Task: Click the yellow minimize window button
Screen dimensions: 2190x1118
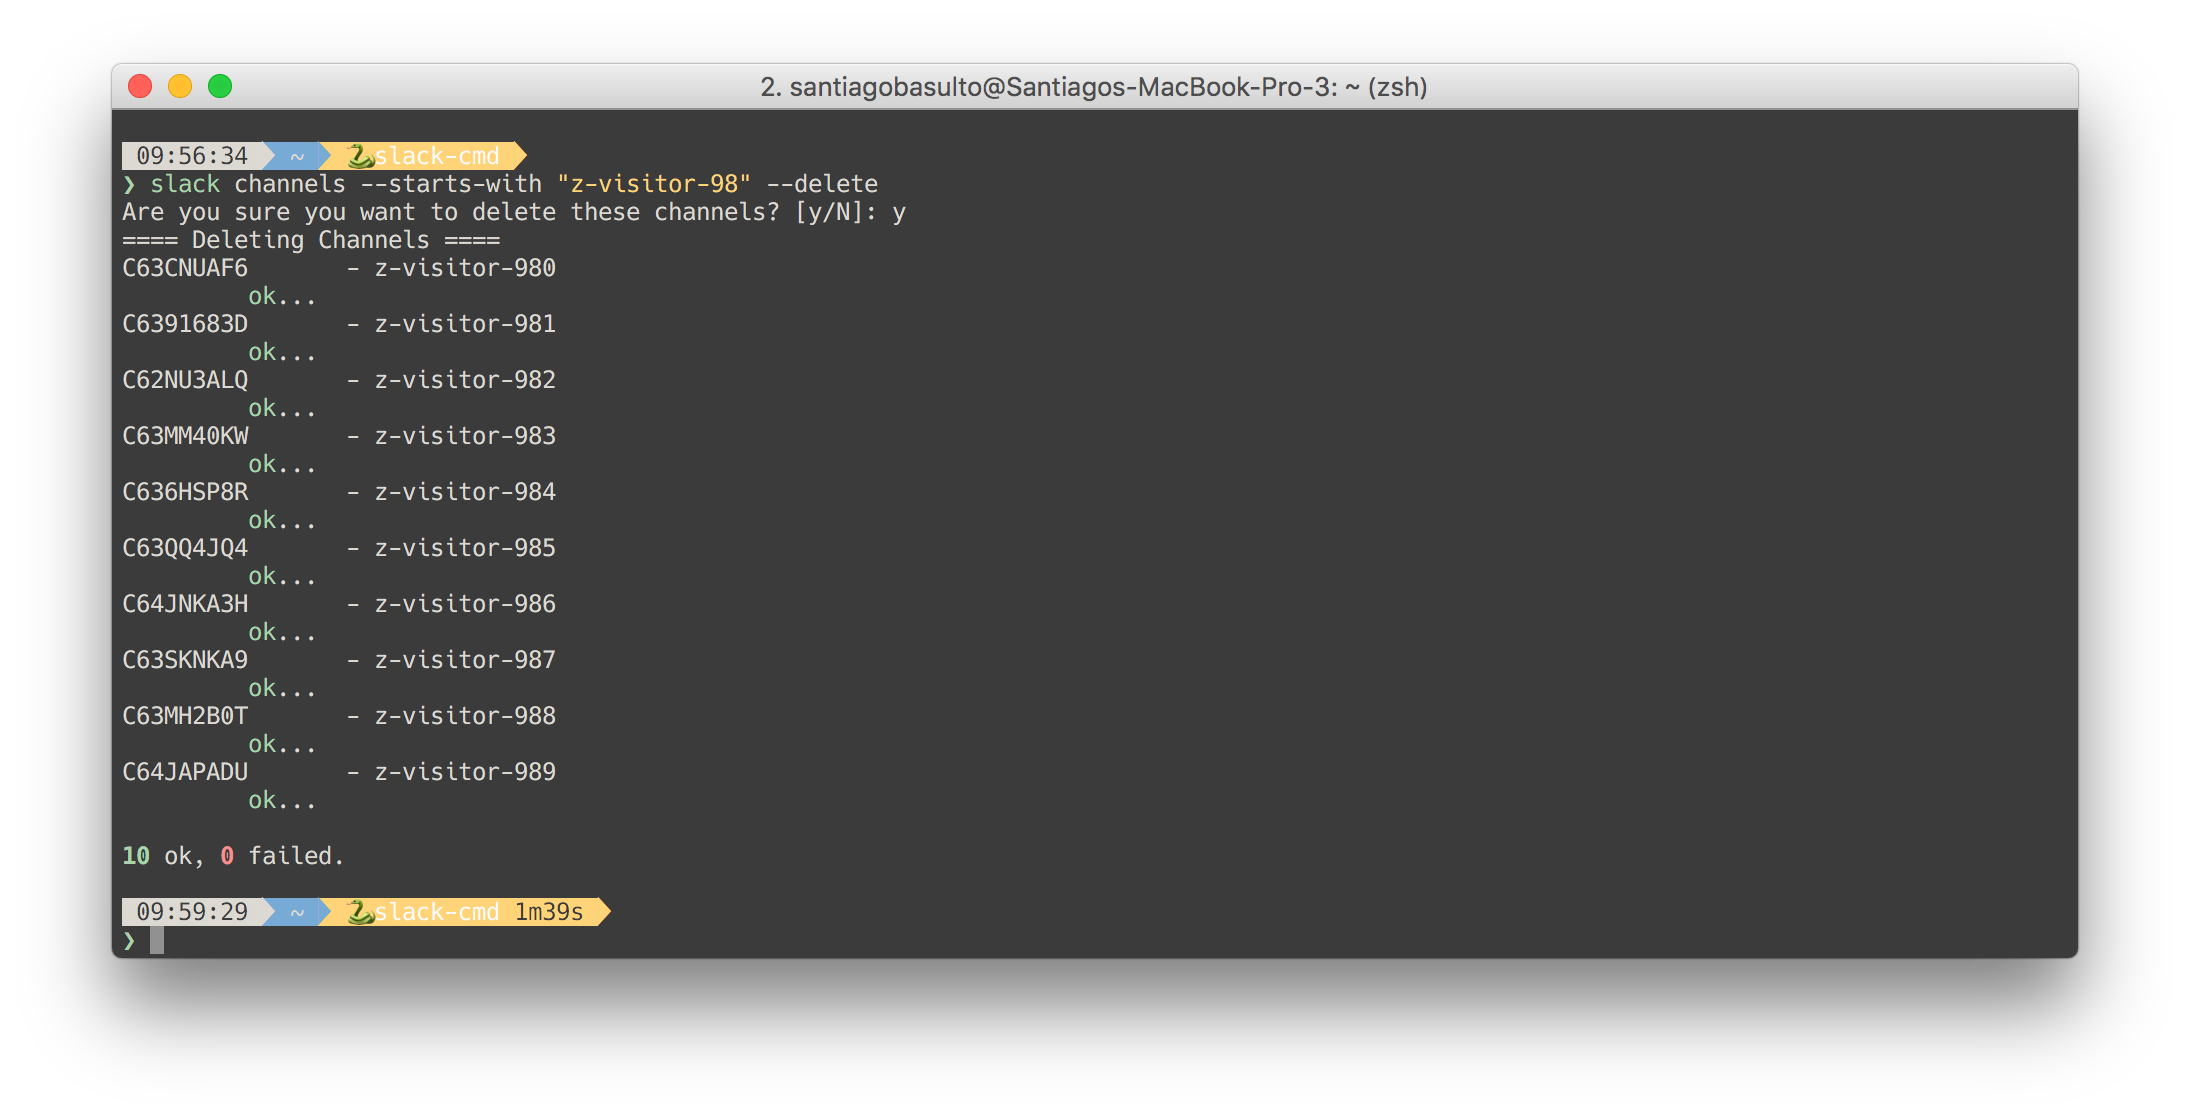Action: pos(180,87)
